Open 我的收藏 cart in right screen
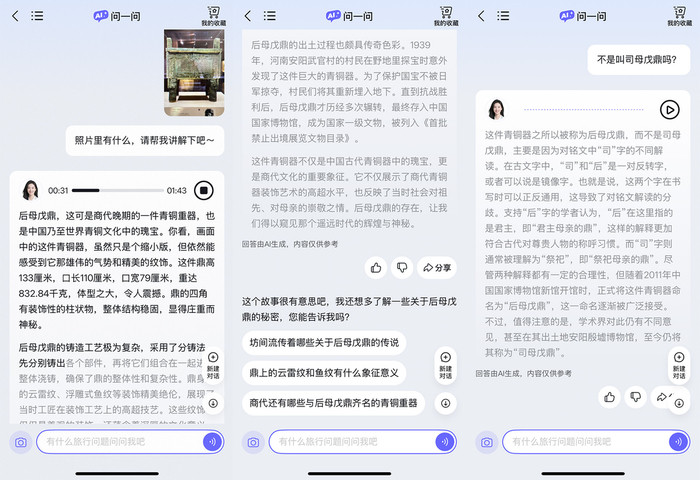 [679, 16]
